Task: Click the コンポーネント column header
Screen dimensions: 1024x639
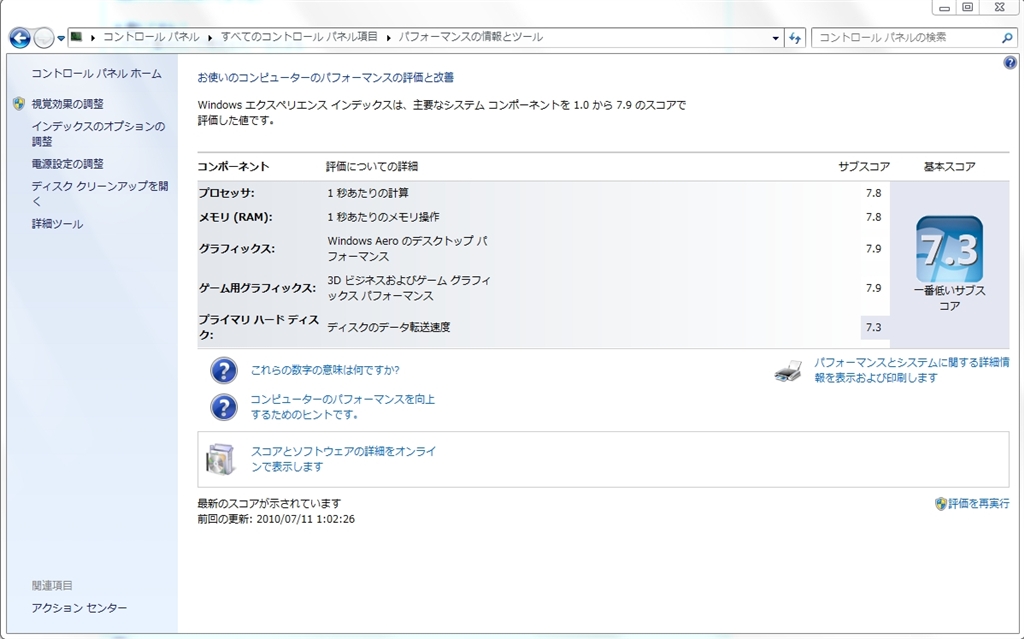Action: (233, 167)
